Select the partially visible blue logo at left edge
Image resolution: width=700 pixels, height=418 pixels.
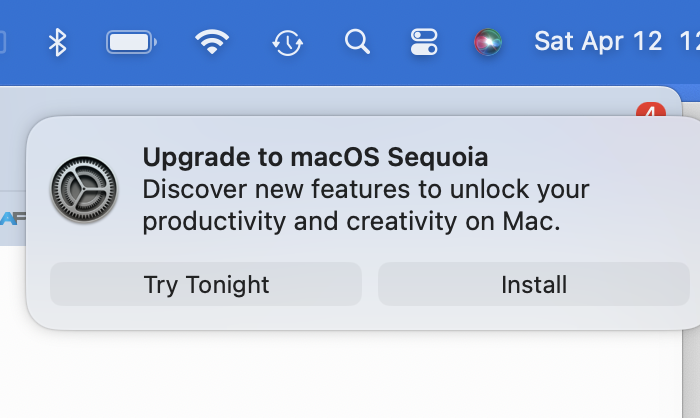(12, 218)
